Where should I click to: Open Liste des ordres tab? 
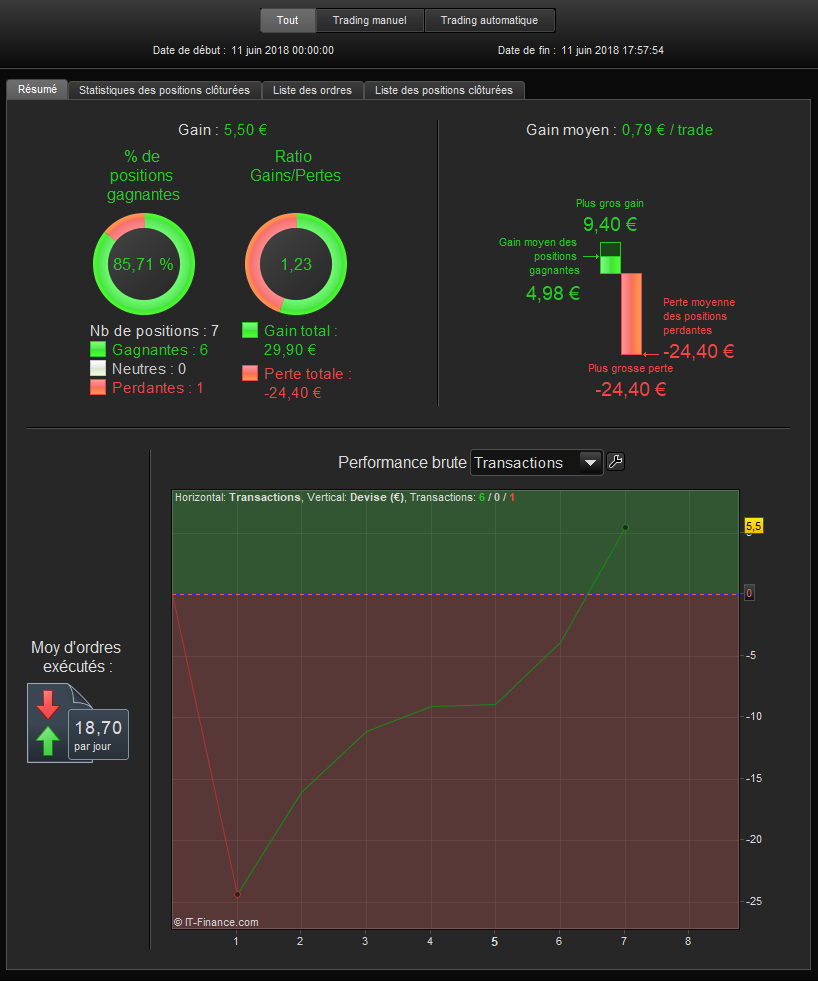(312, 90)
